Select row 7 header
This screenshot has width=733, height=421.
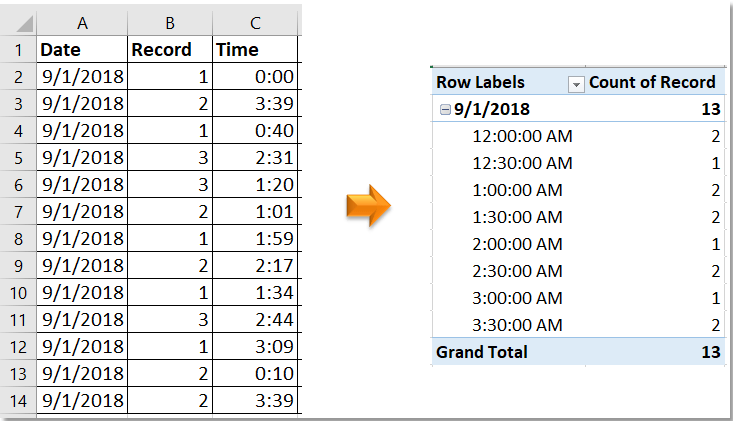tap(17, 211)
